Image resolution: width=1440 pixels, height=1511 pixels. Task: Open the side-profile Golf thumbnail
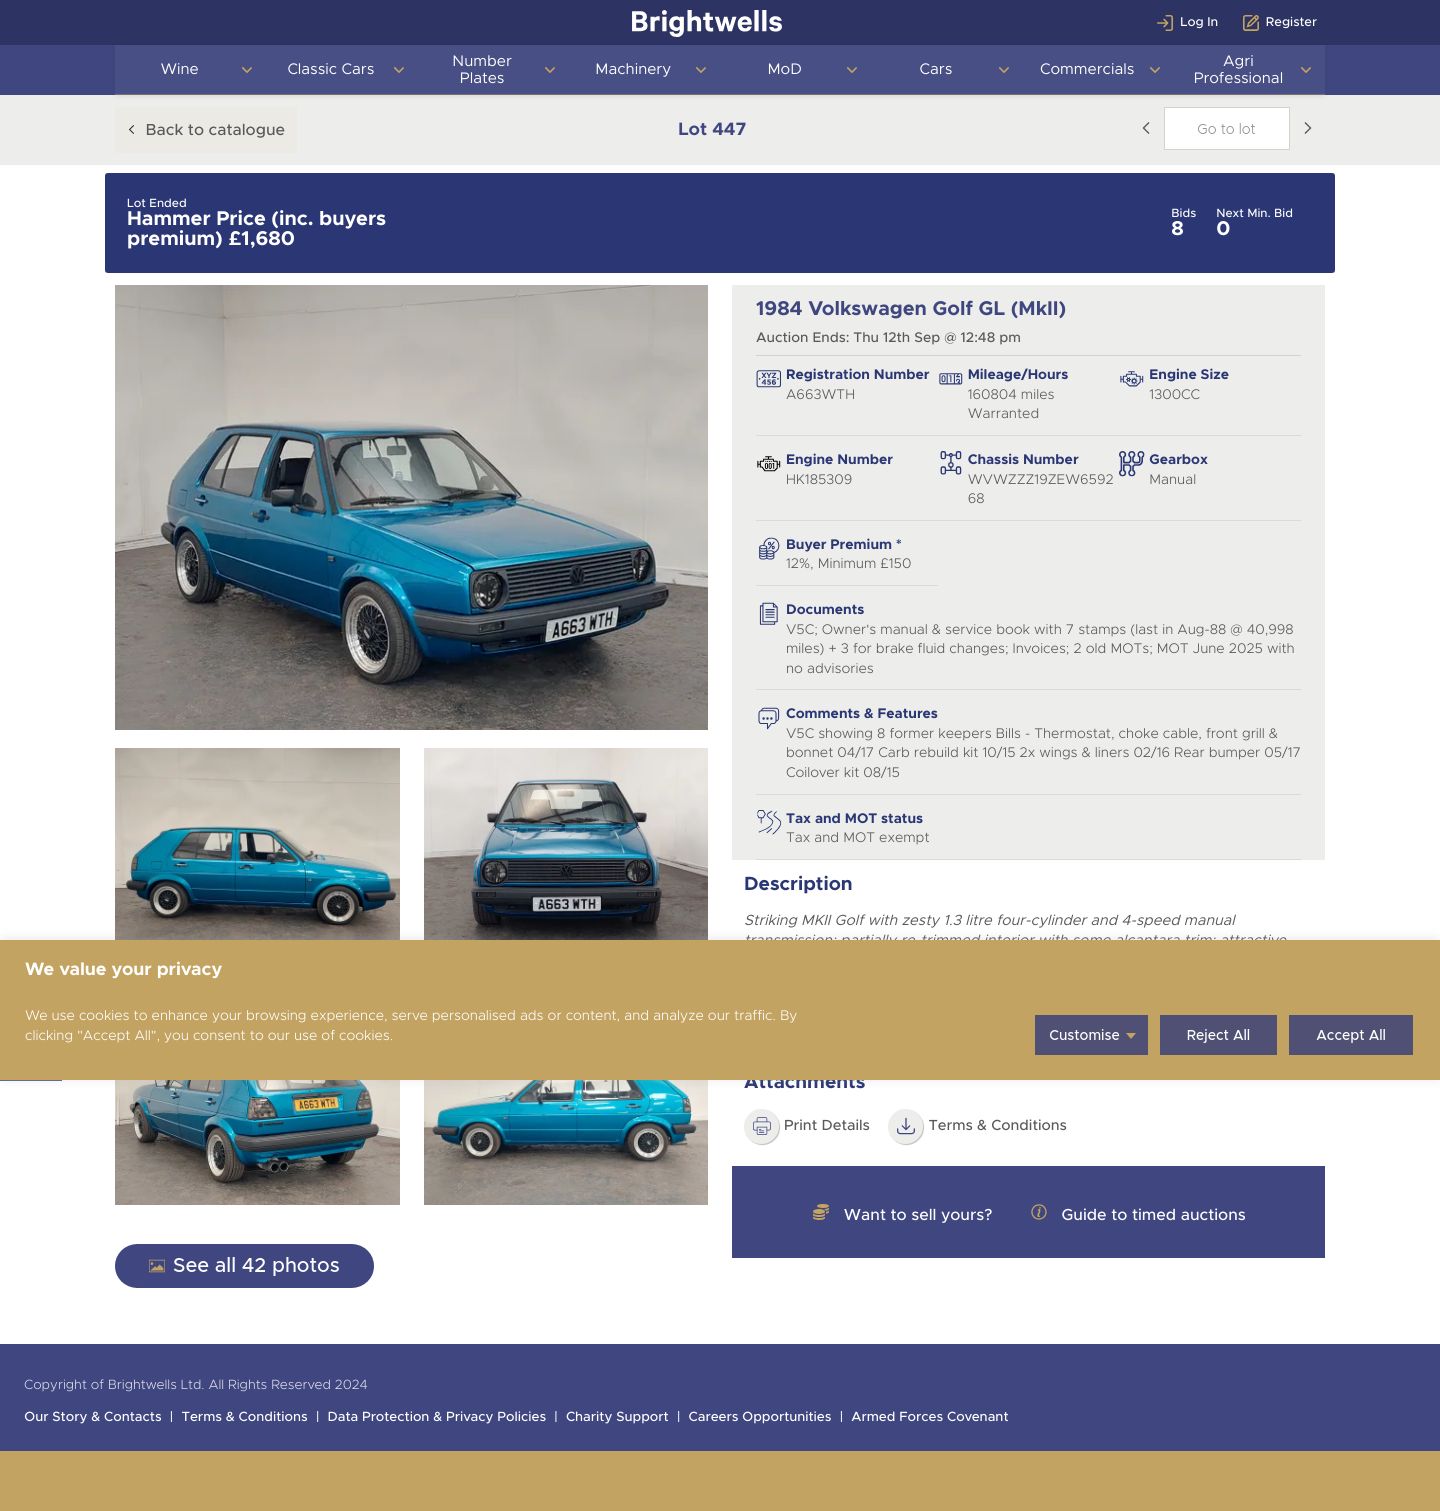257,844
